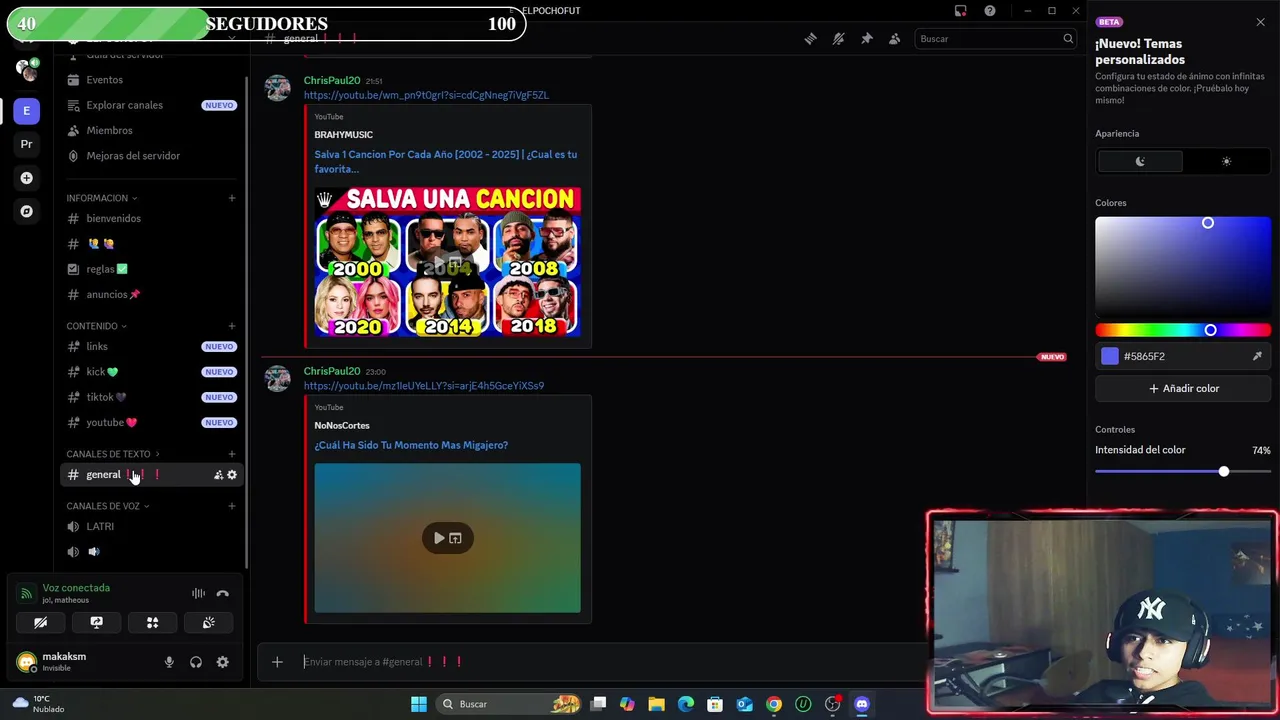Click the hue spectrum slider
Viewport: 1280px width, 720px height.
click(x=1183, y=330)
